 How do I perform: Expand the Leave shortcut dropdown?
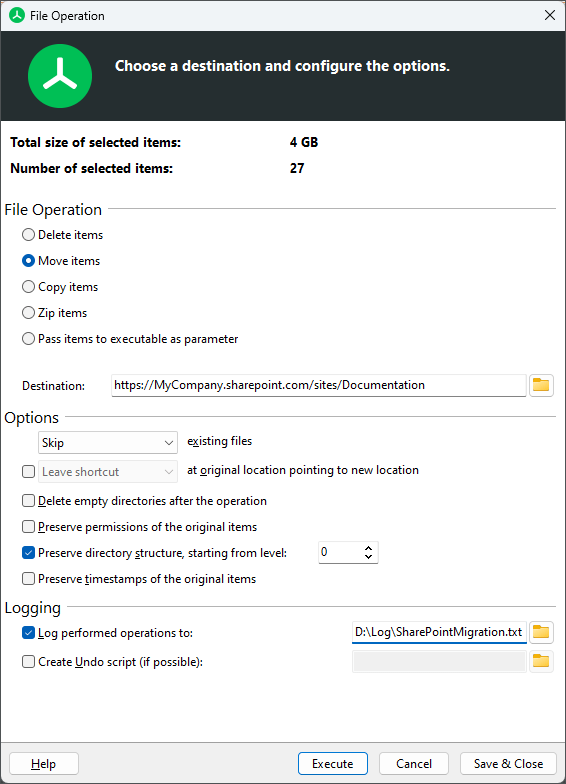108,472
